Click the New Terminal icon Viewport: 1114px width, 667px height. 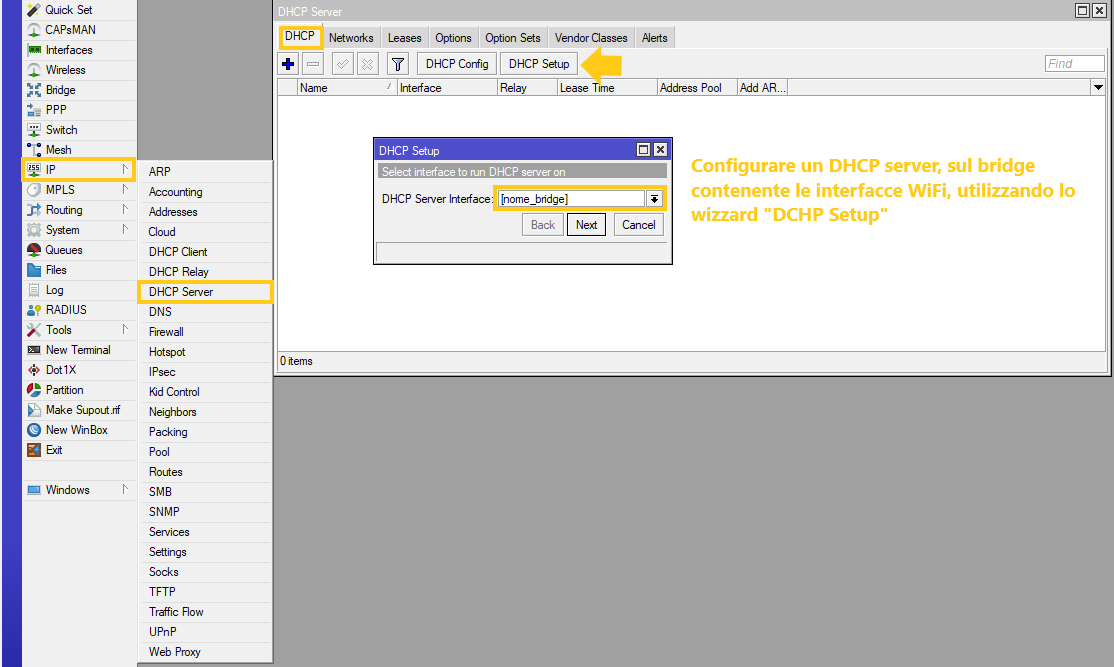[33, 350]
